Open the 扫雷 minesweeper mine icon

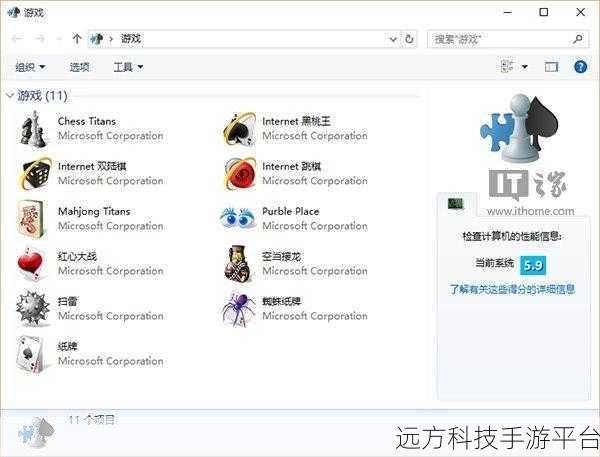(x=33, y=308)
